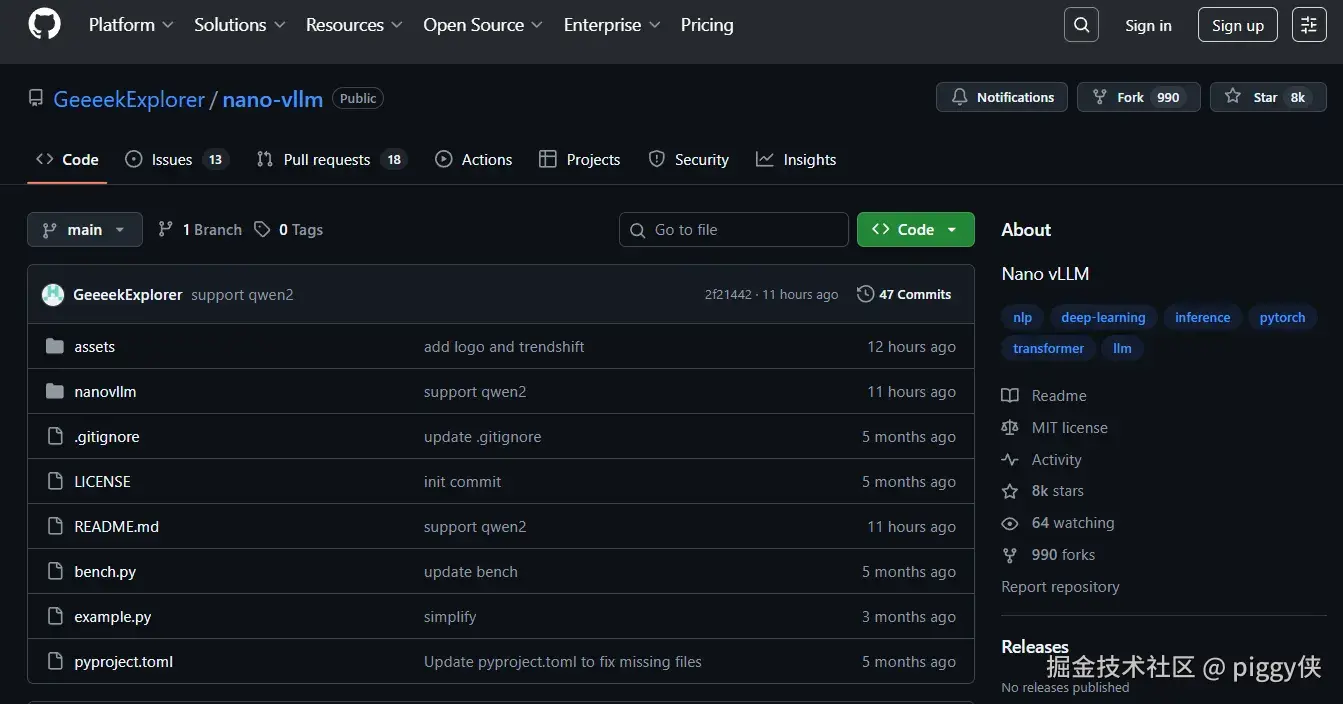Viewport: 1343px width, 704px height.
Task: Click the 'update bench' commit message
Action: point(471,572)
